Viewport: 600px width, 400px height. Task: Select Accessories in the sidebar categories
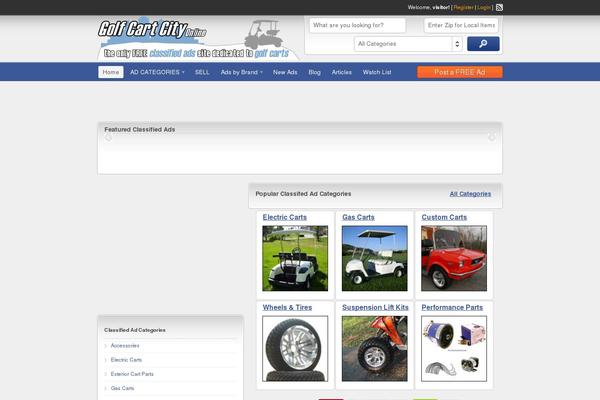(x=125, y=346)
